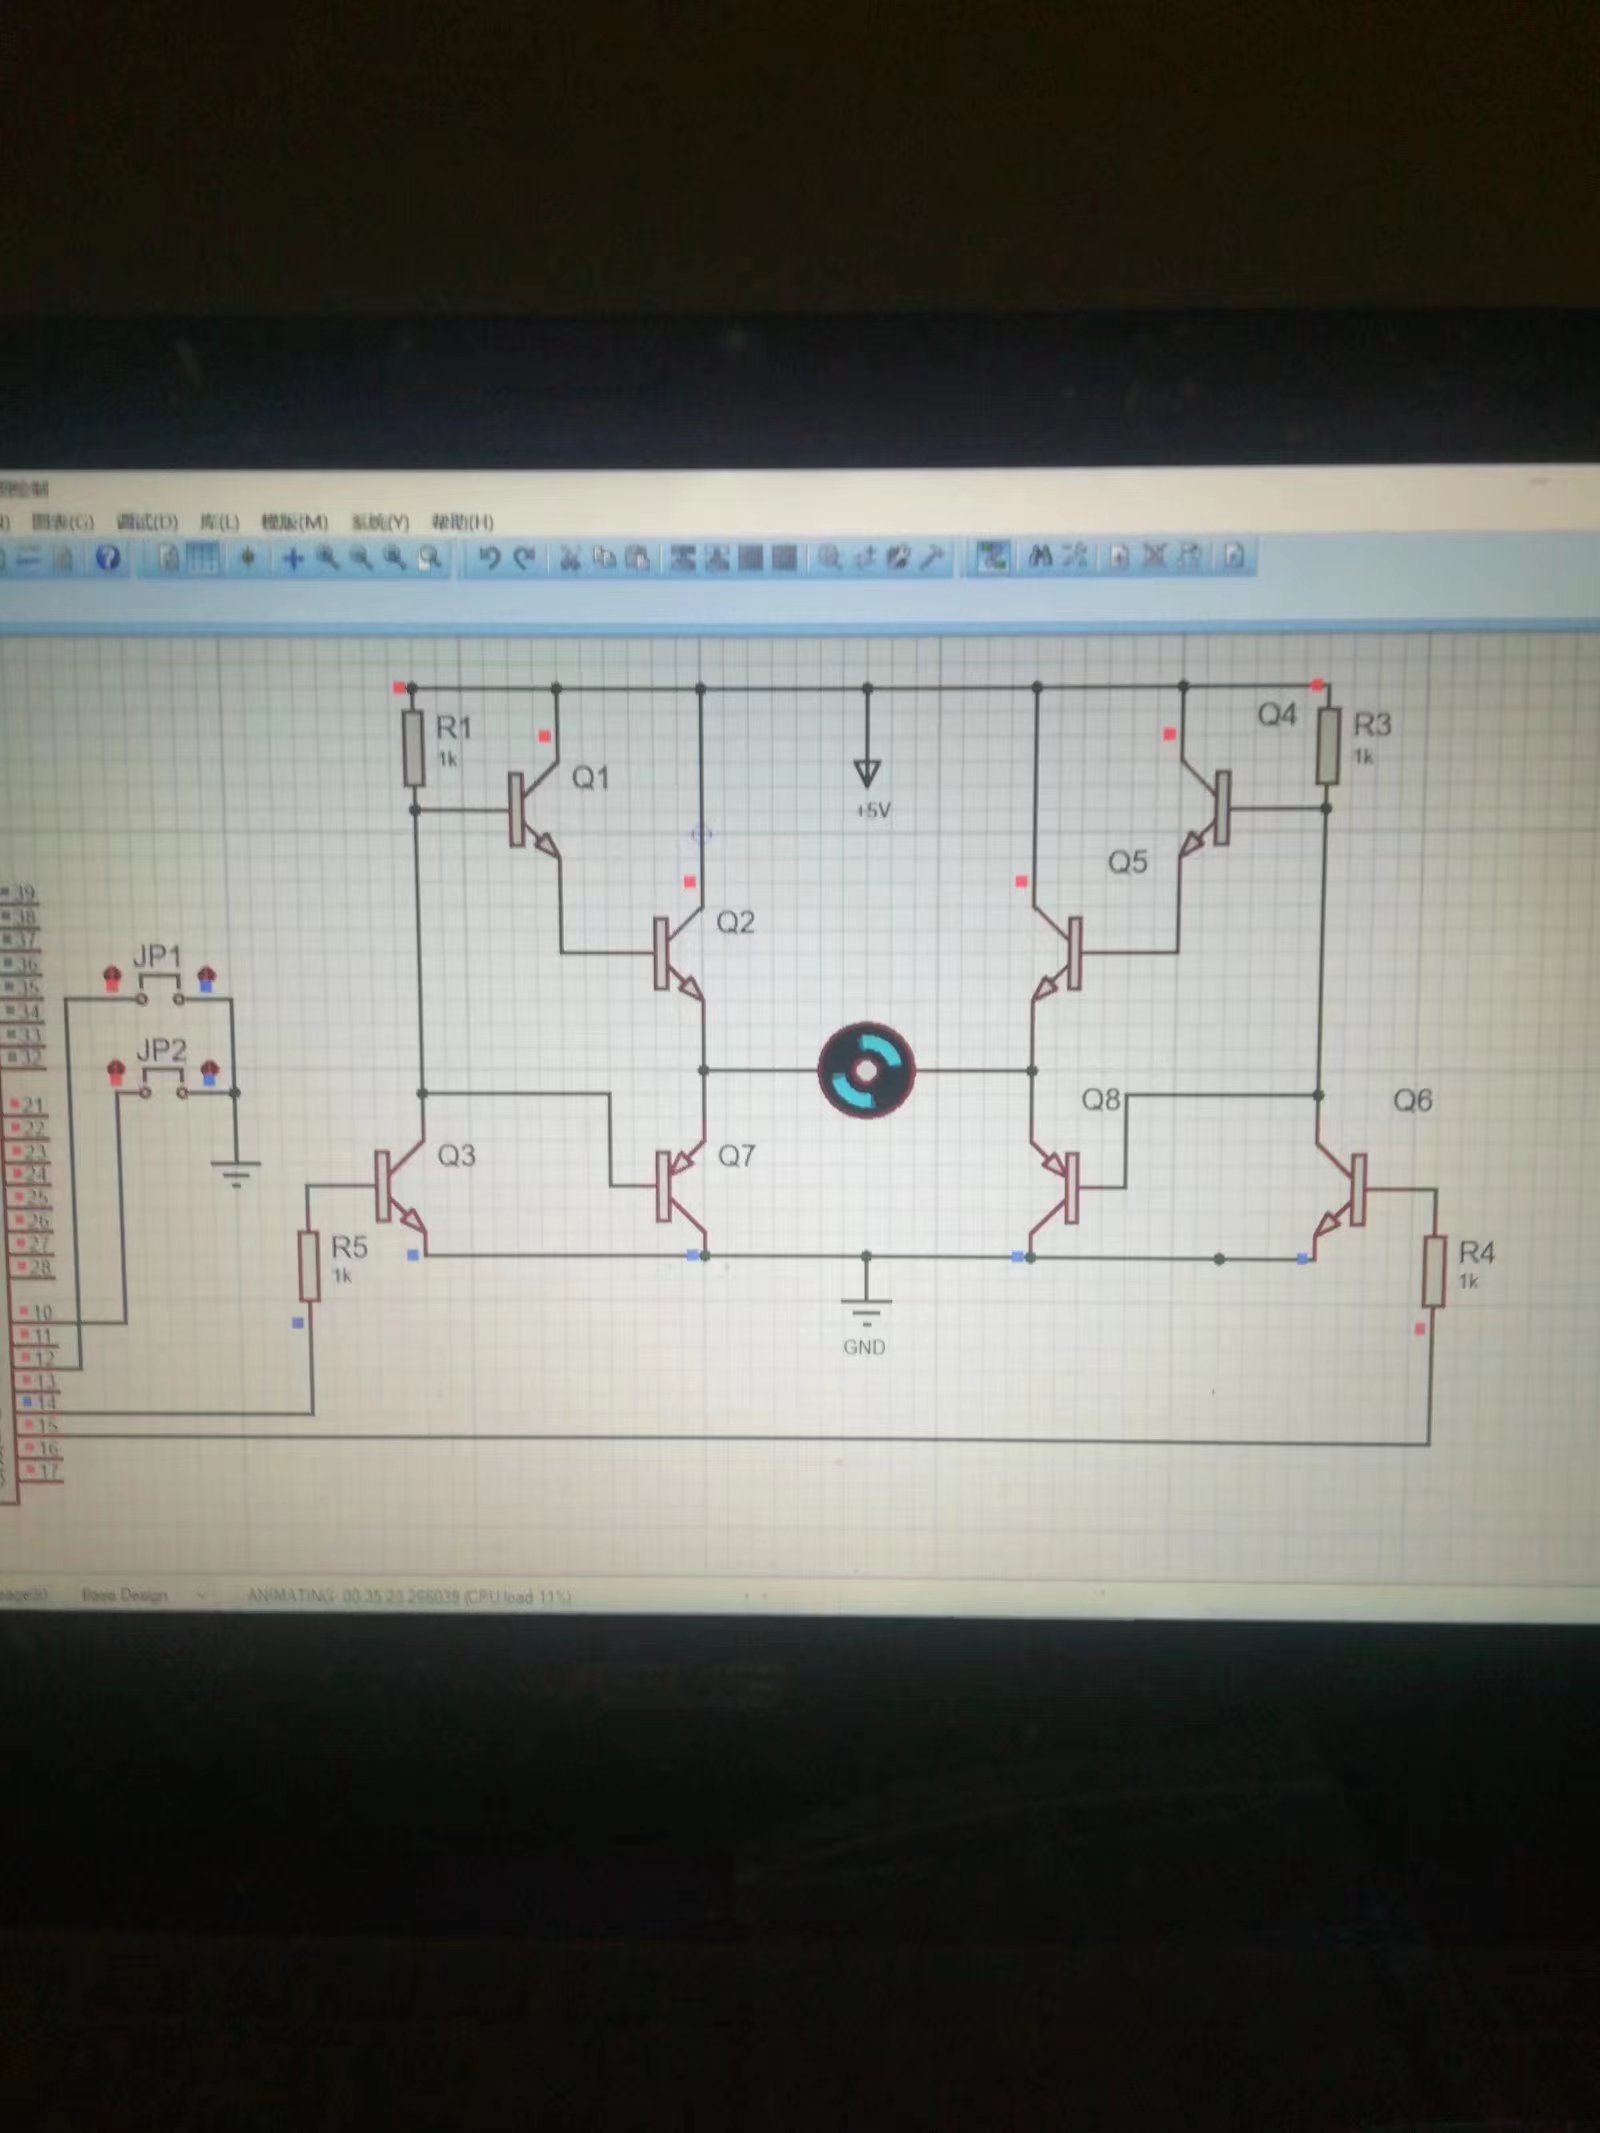Toggle the wire auto-router icon

pyautogui.click(x=992, y=556)
